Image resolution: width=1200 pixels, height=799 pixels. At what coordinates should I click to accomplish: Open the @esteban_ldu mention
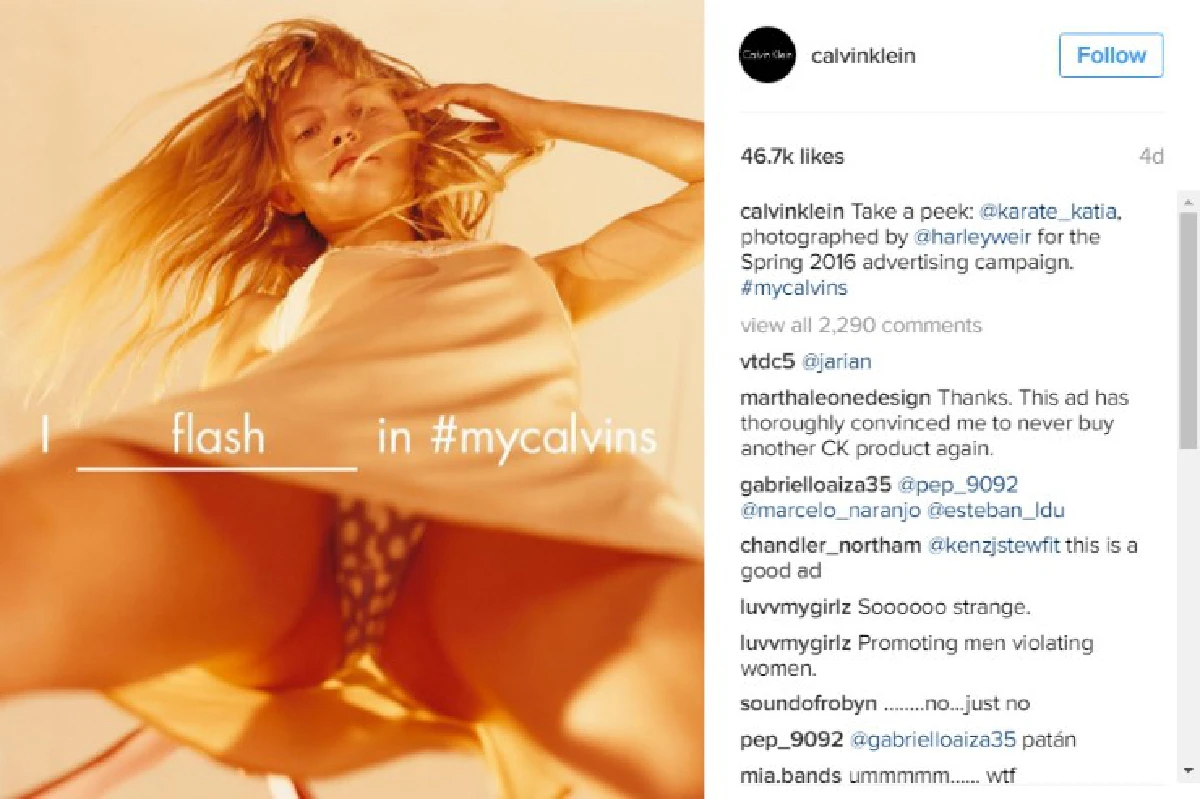tap(996, 511)
